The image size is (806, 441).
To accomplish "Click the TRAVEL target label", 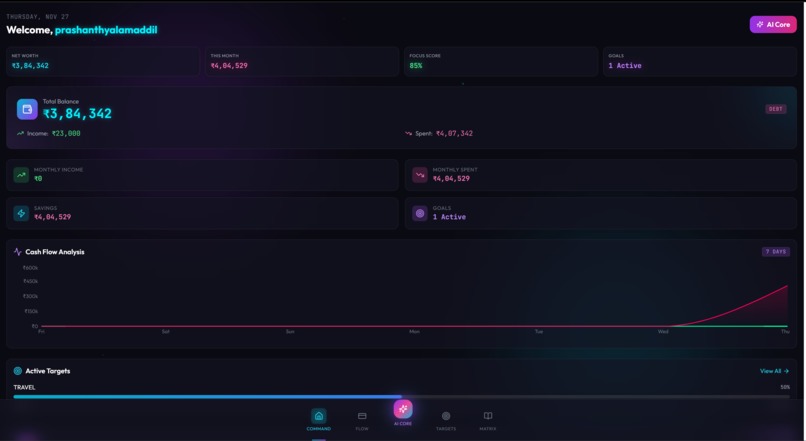I will (24, 388).
